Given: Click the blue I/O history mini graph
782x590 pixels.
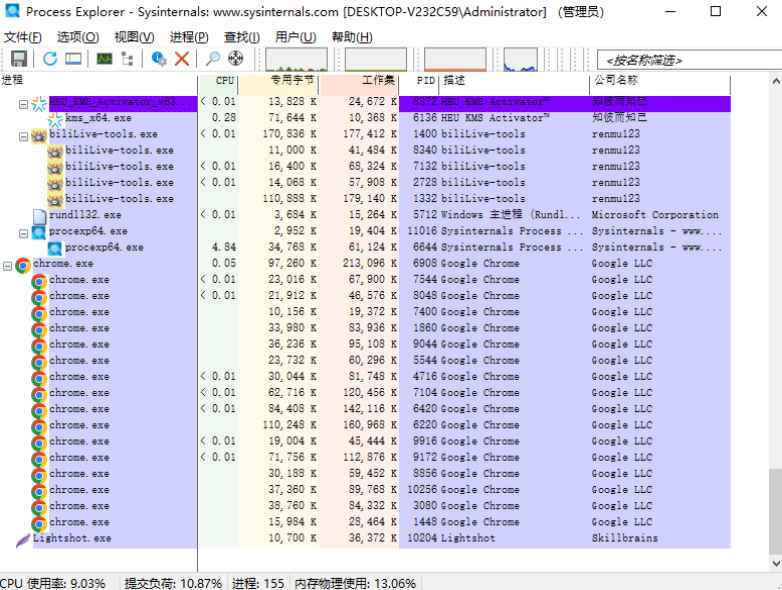Looking at the screenshot, I should point(521,59).
